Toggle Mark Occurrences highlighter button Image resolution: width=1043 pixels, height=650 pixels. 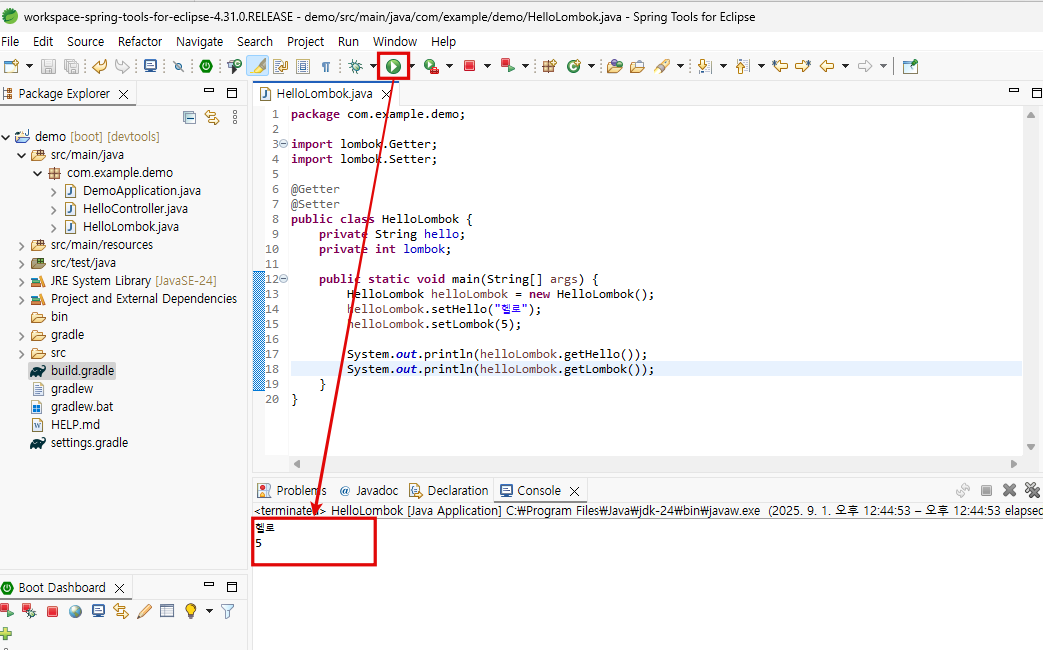tap(256, 66)
